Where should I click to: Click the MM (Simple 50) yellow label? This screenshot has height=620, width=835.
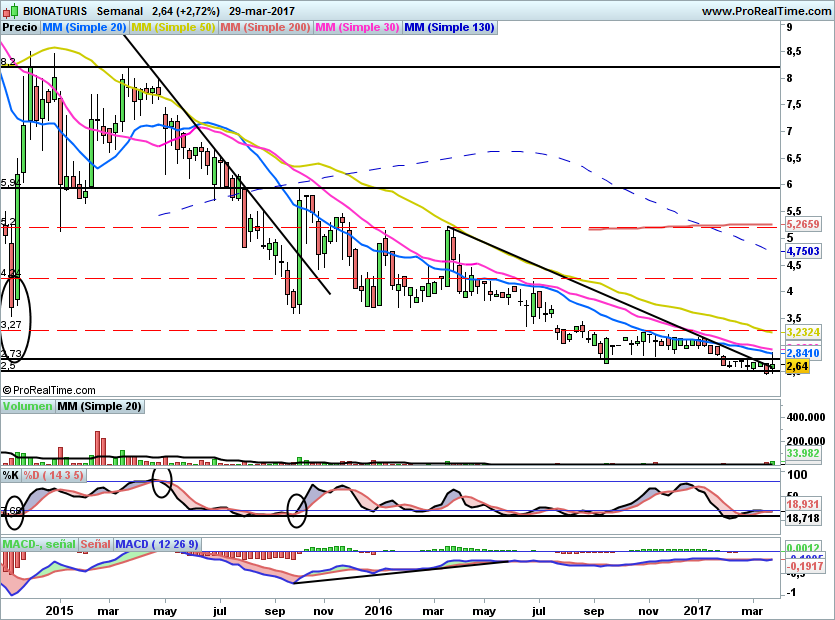[173, 27]
